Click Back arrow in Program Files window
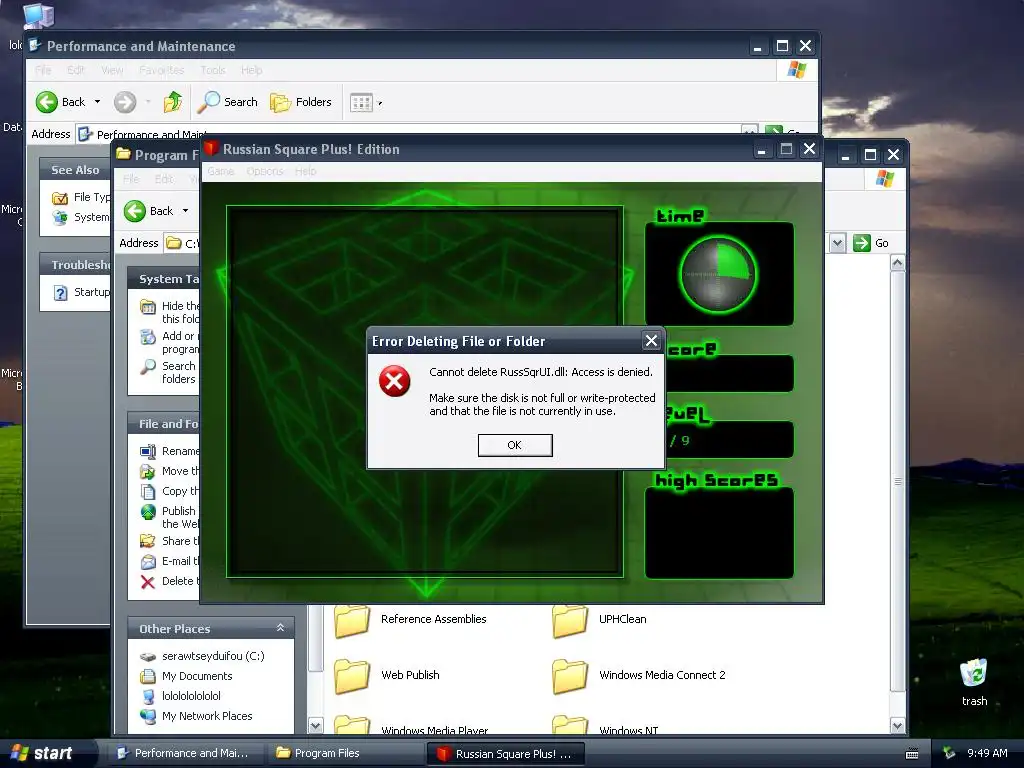The image size is (1024, 768). click(x=135, y=211)
